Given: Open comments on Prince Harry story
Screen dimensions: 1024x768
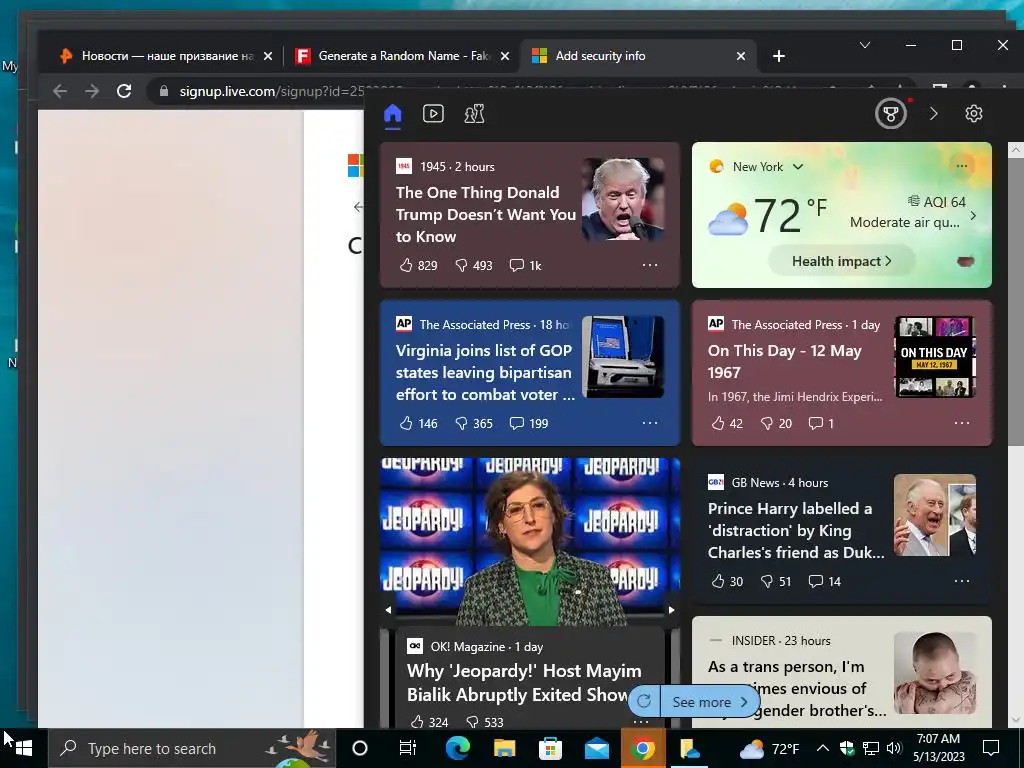Looking at the screenshot, I should coord(825,581).
